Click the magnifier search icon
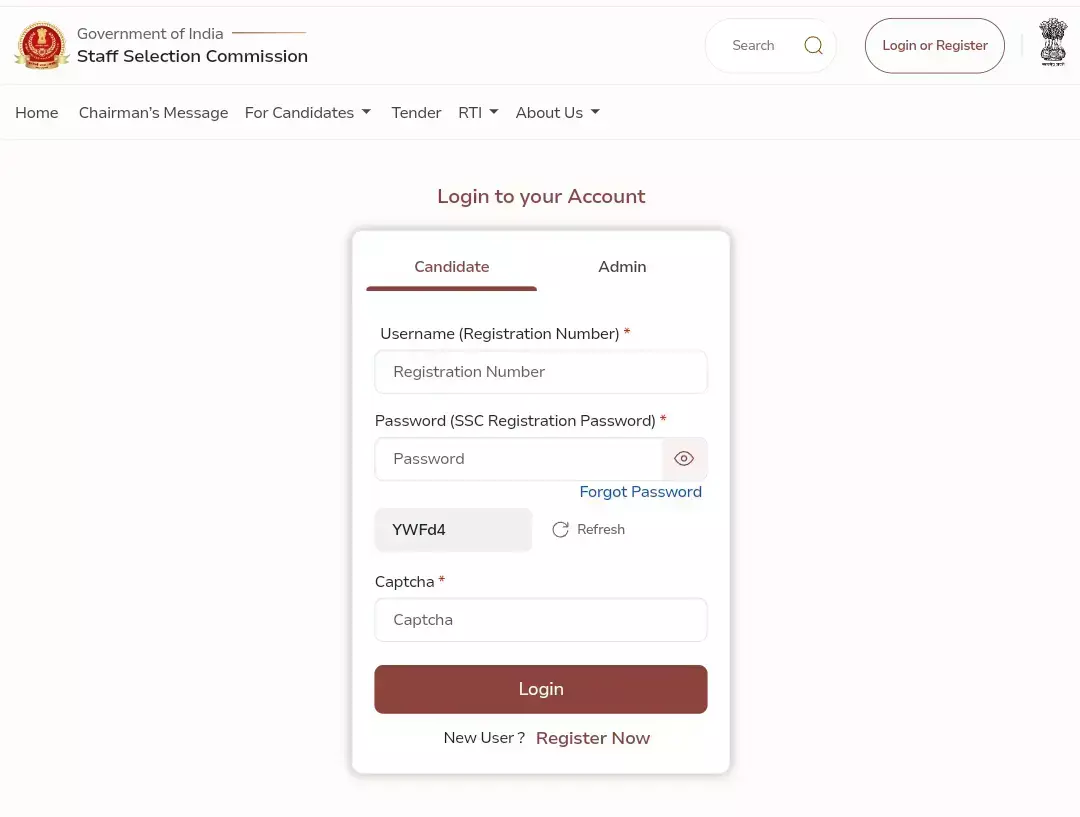Screen dimensions: 1080x817 814,46
